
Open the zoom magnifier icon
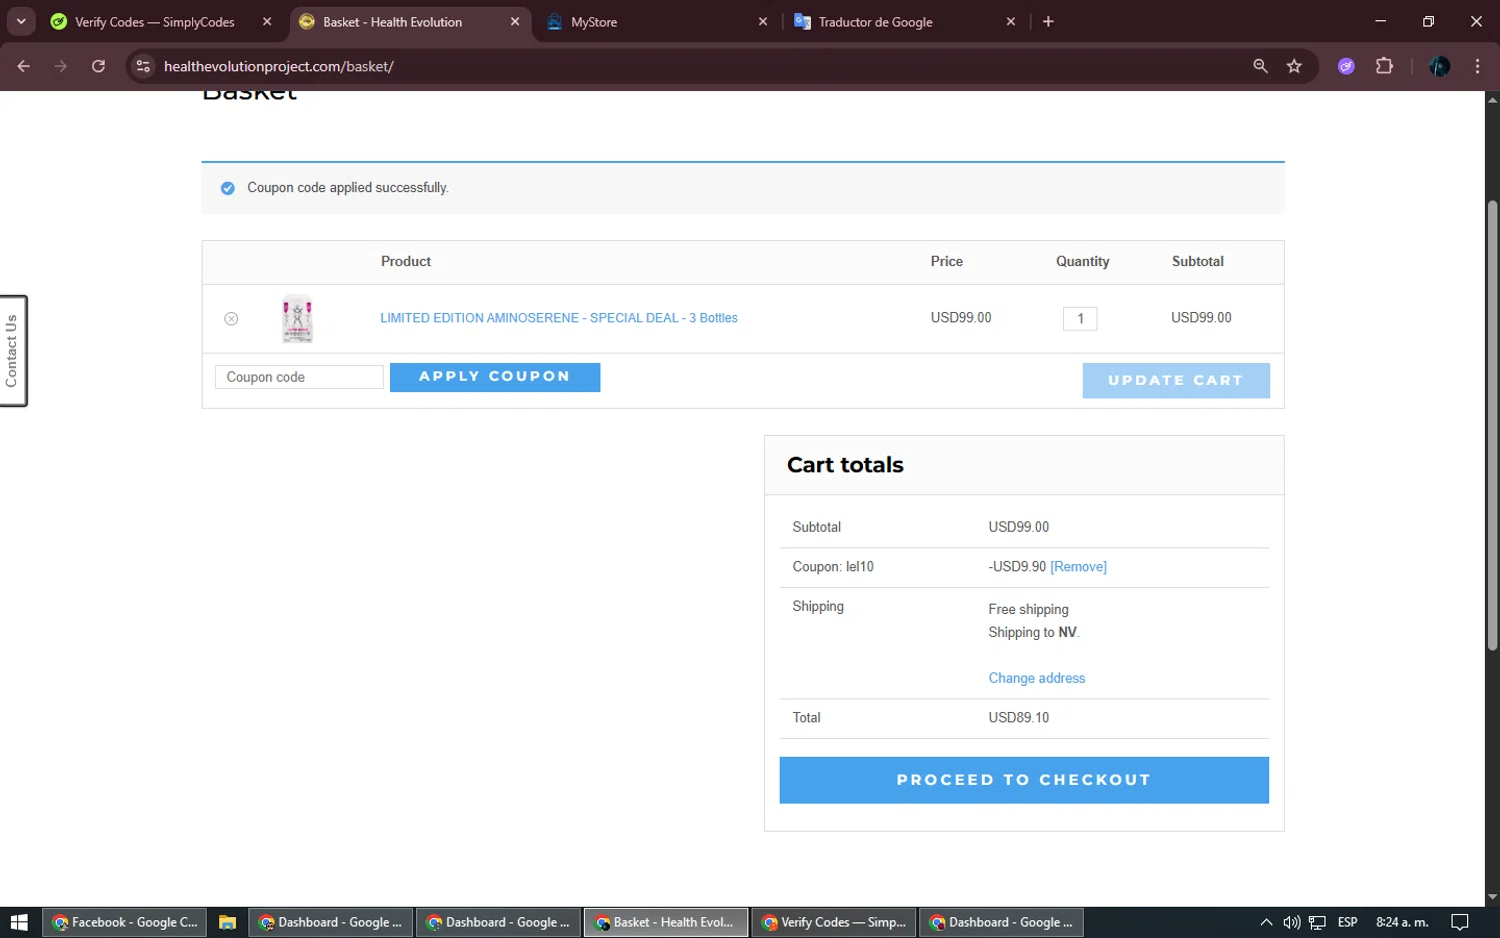1260,66
